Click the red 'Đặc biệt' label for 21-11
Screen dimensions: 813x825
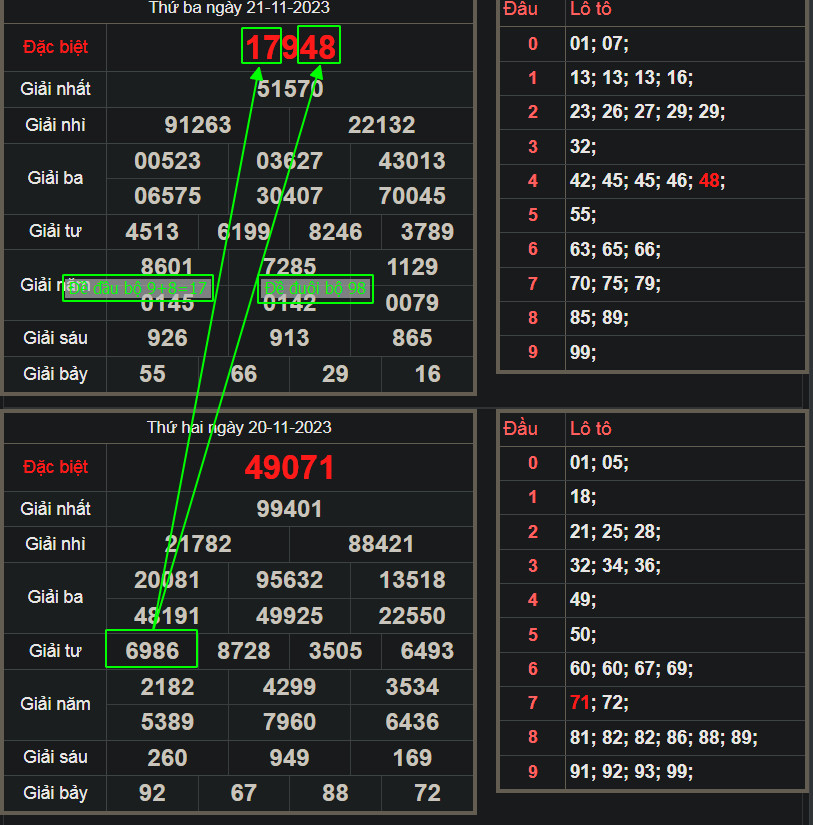(55, 47)
